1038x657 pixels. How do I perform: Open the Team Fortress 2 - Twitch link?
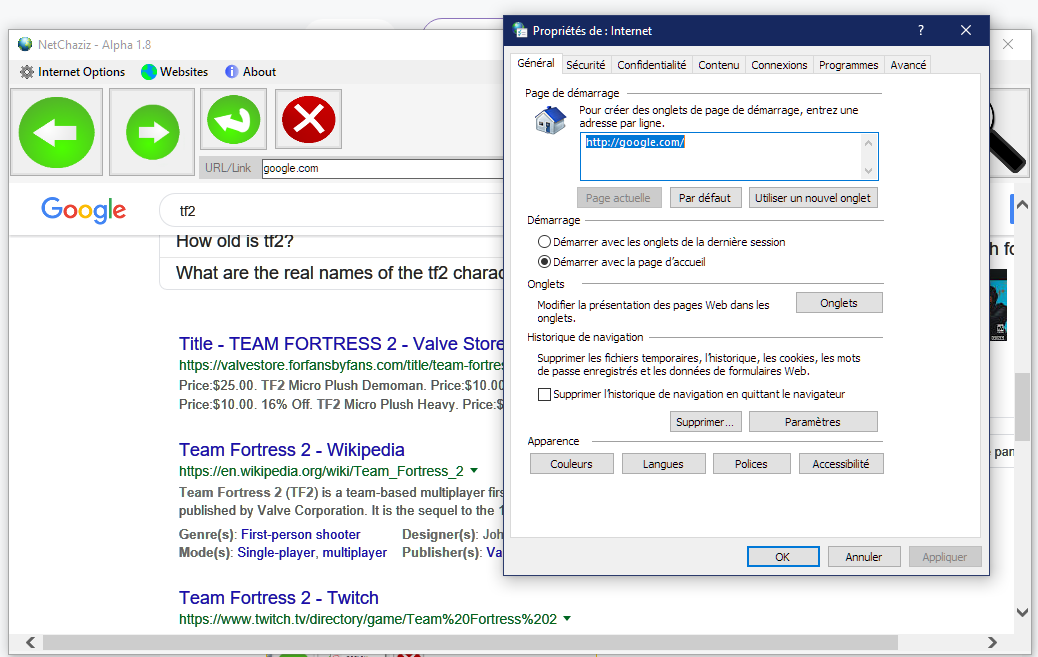279,597
